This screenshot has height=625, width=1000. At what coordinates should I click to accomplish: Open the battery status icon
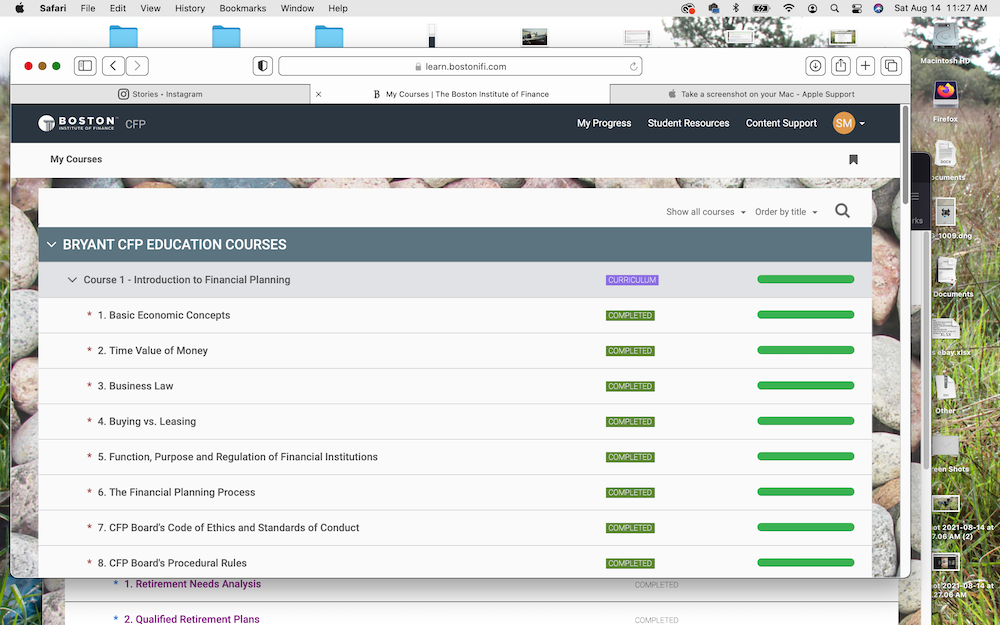tap(761, 8)
